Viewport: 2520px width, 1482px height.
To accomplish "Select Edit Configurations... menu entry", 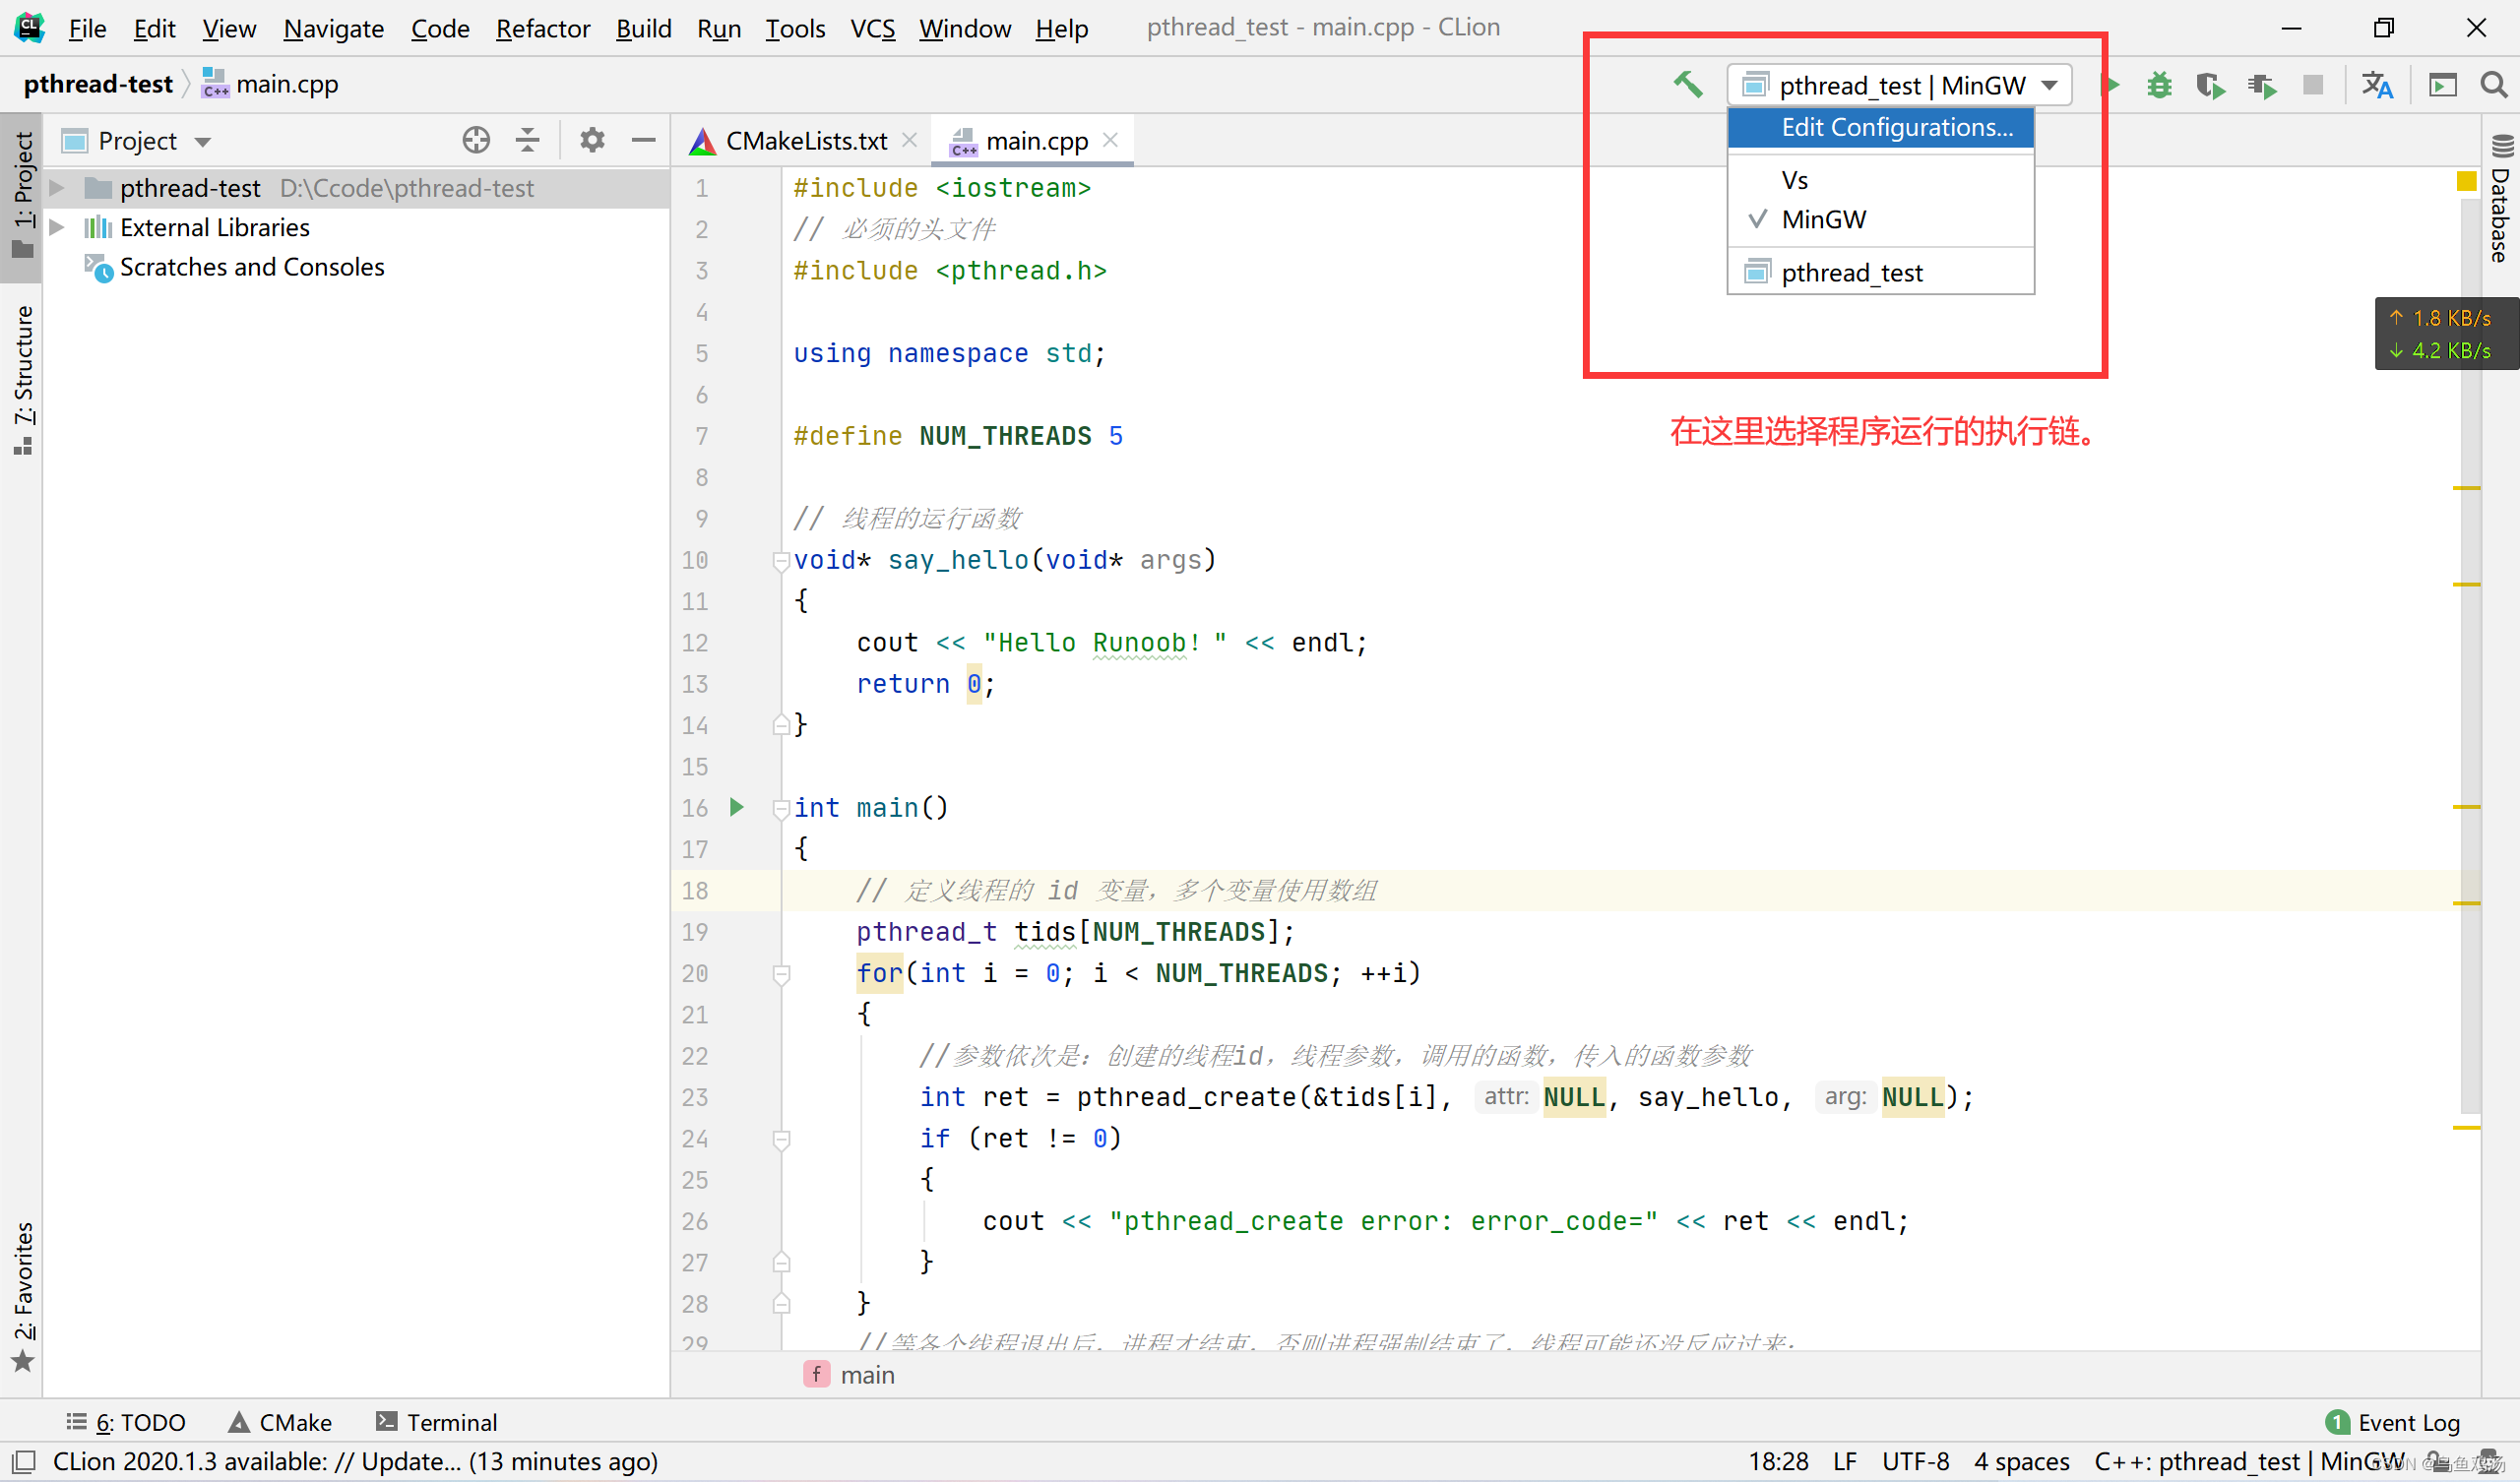I will 1880,128.
